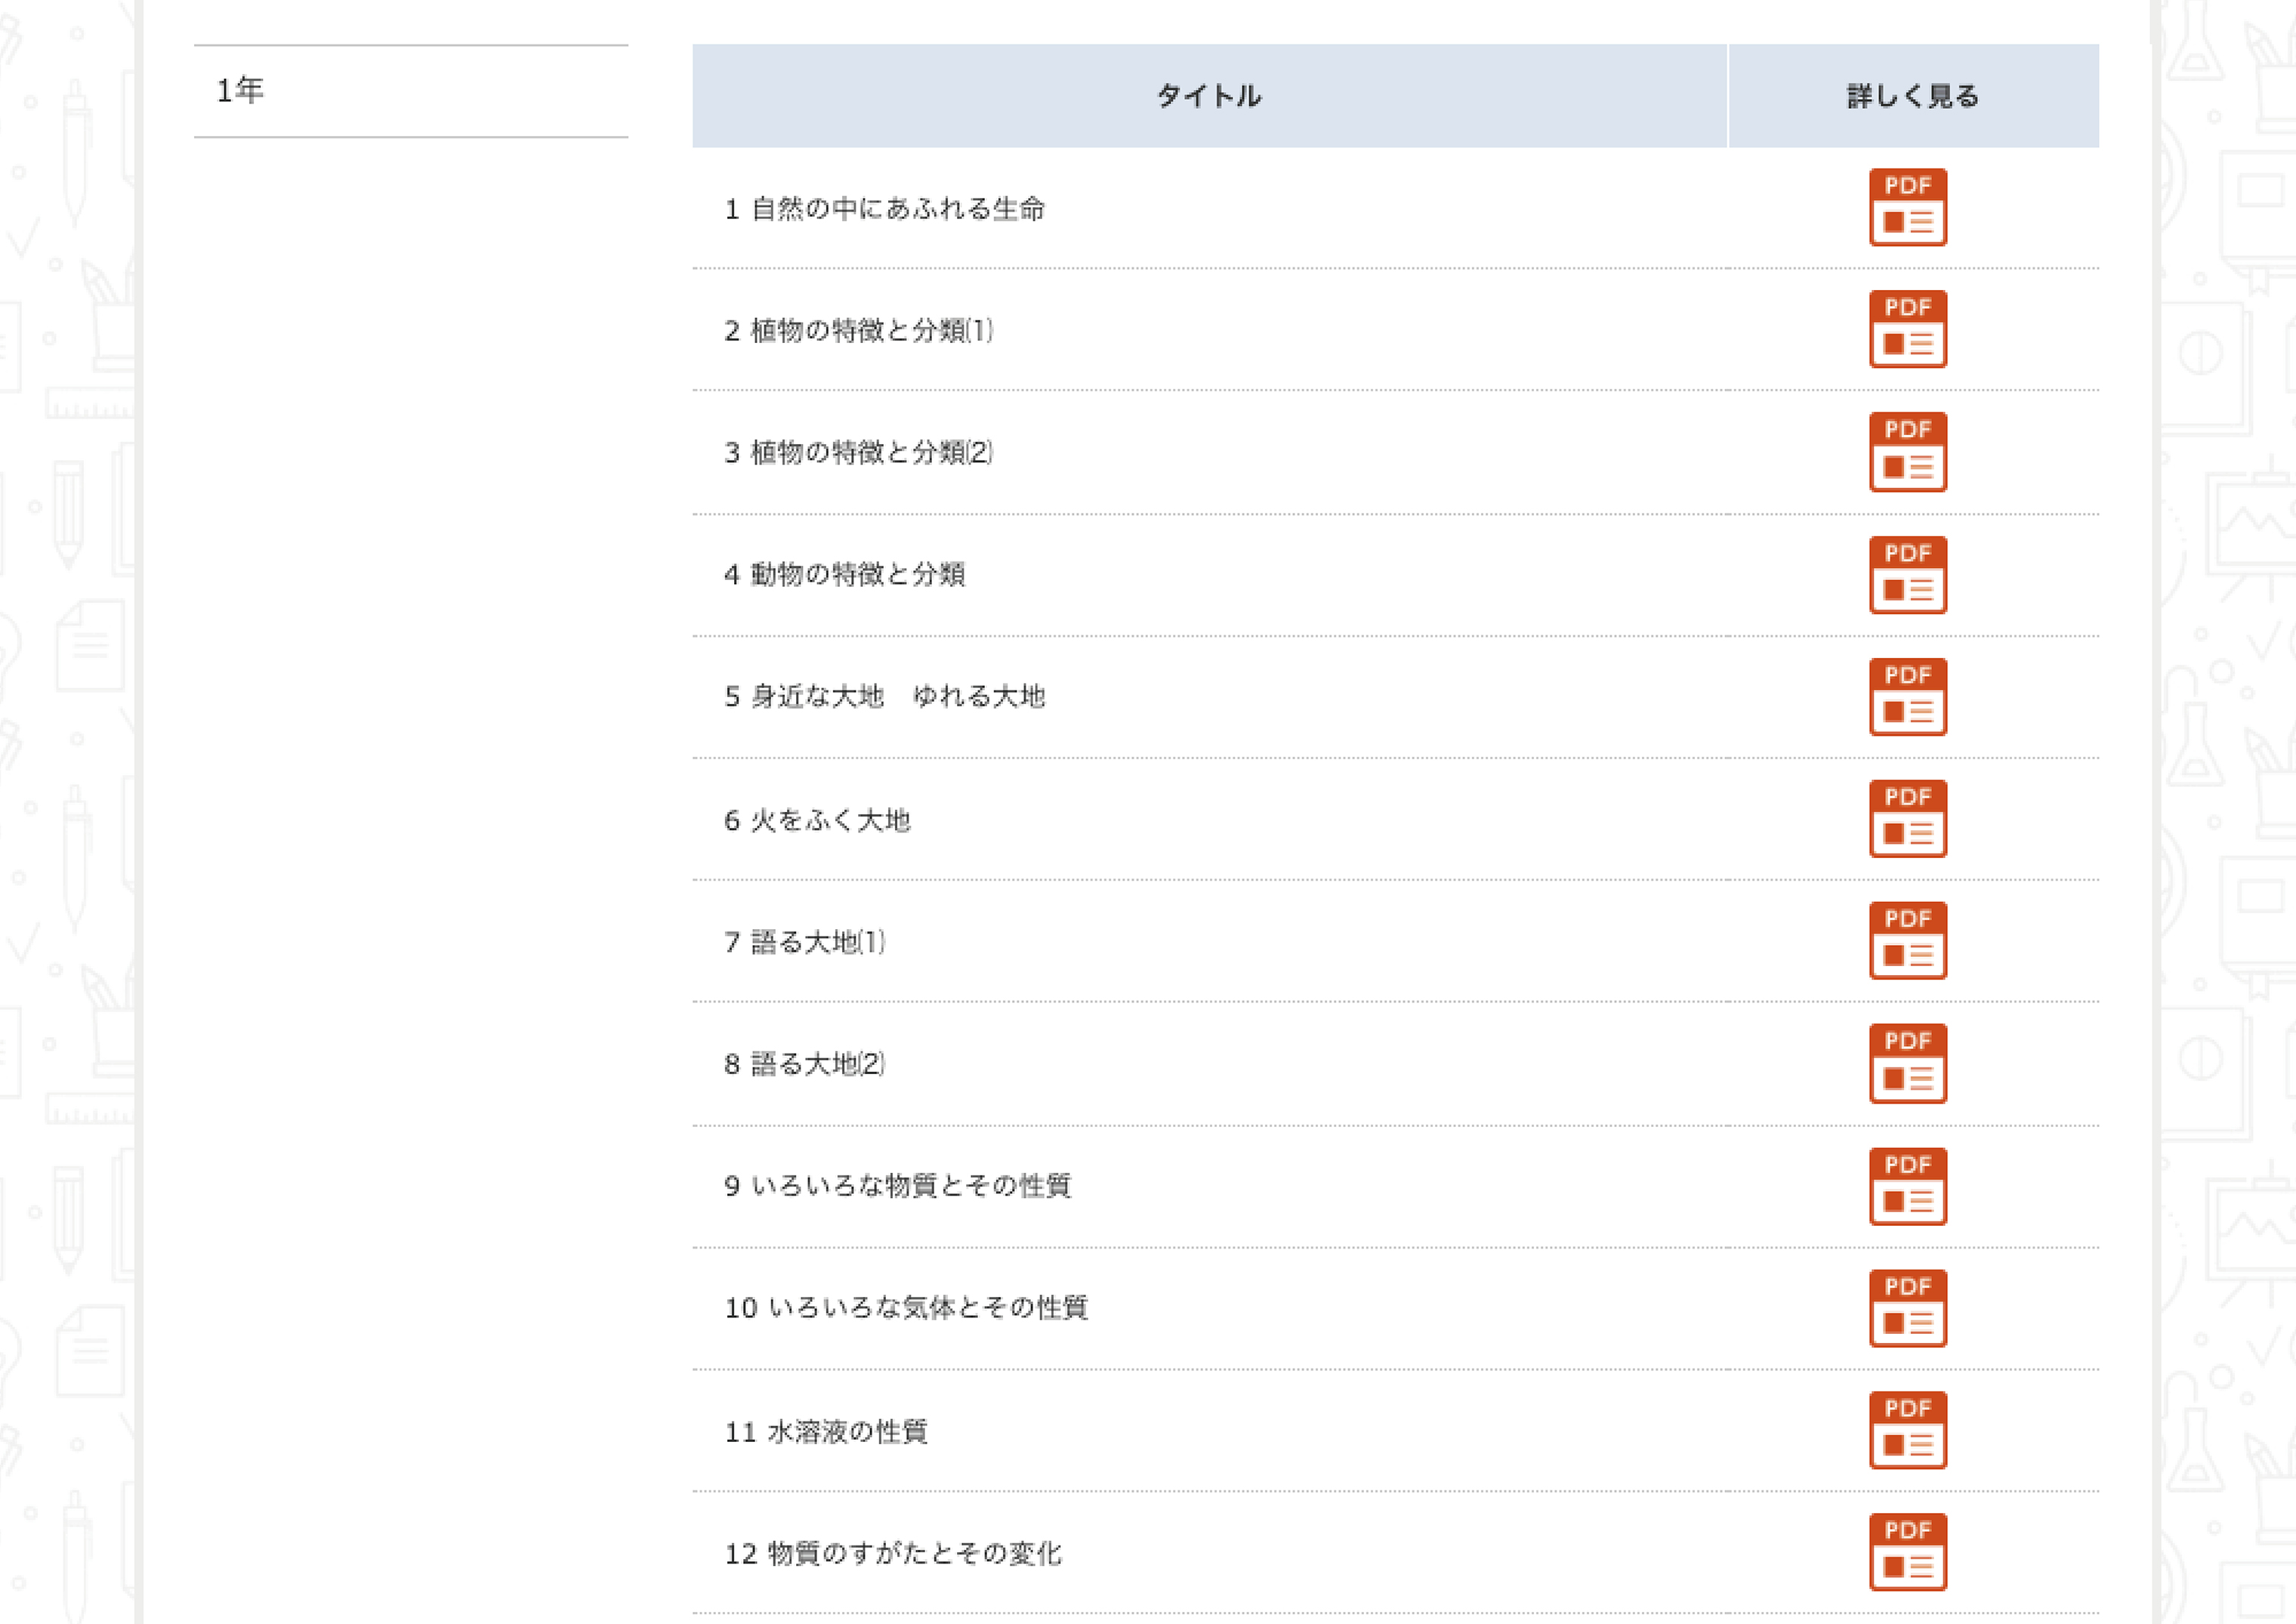Open PDF for 1 自然の中にあふれる生命
The height and width of the screenshot is (1624, 2296).
coord(1907,207)
